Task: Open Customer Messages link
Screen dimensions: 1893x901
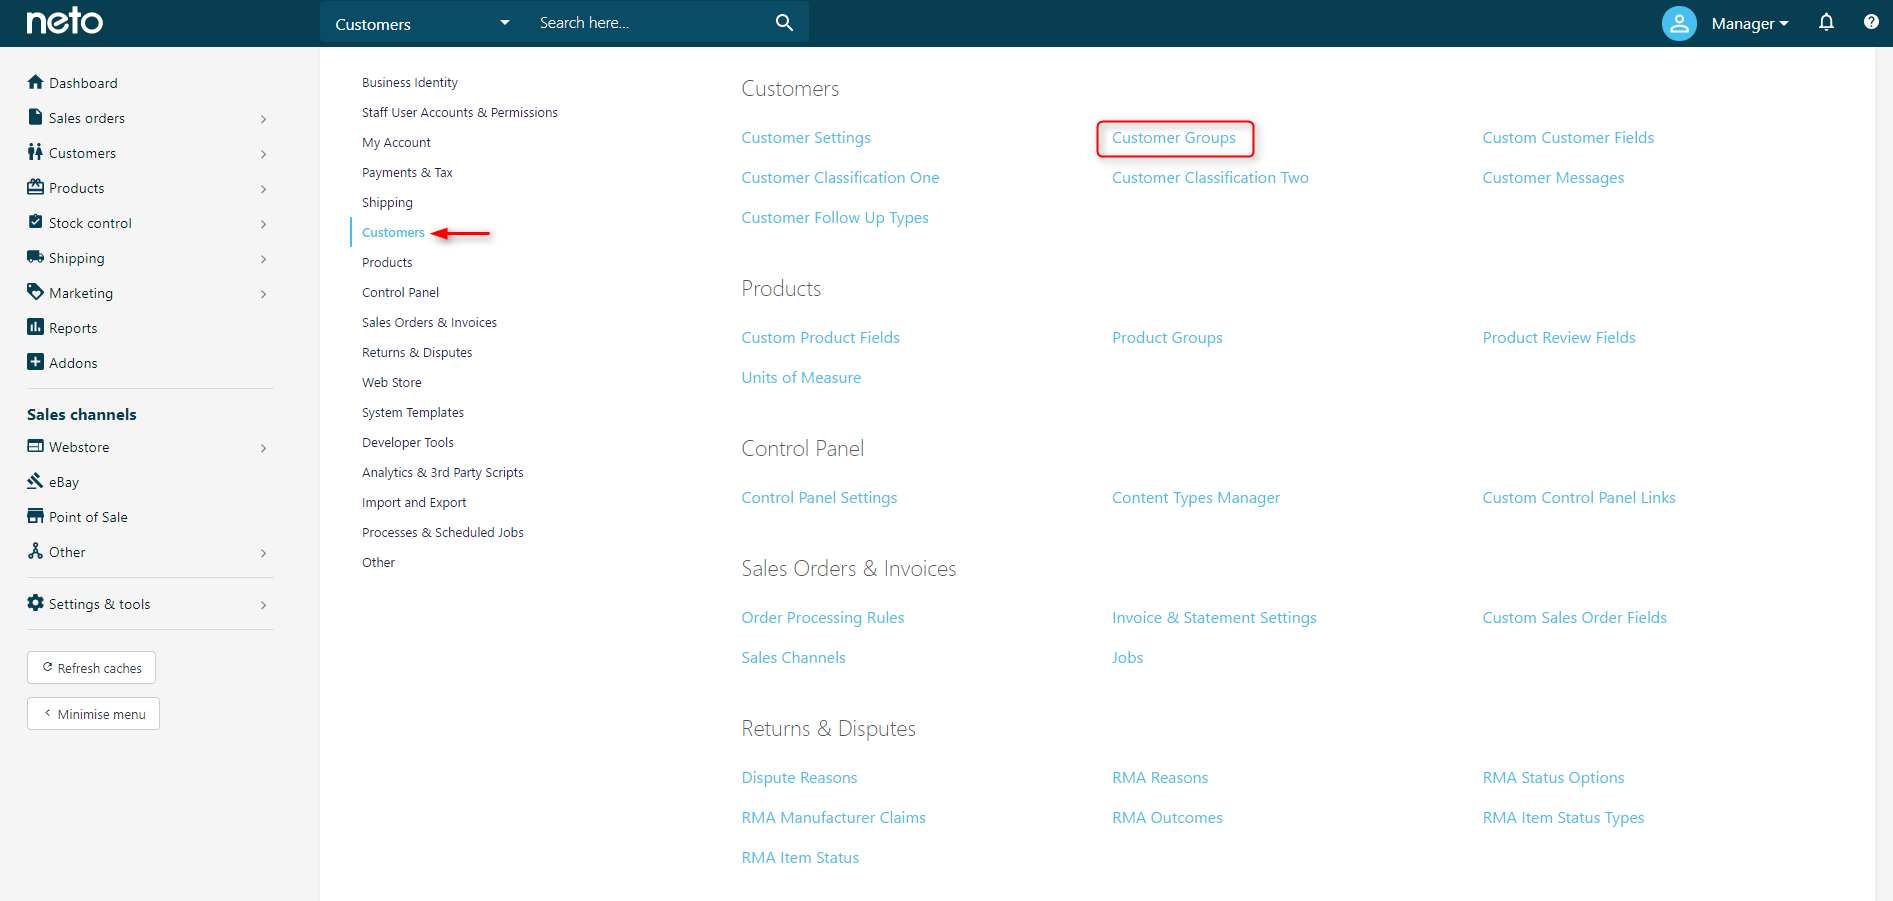Action: (1553, 178)
